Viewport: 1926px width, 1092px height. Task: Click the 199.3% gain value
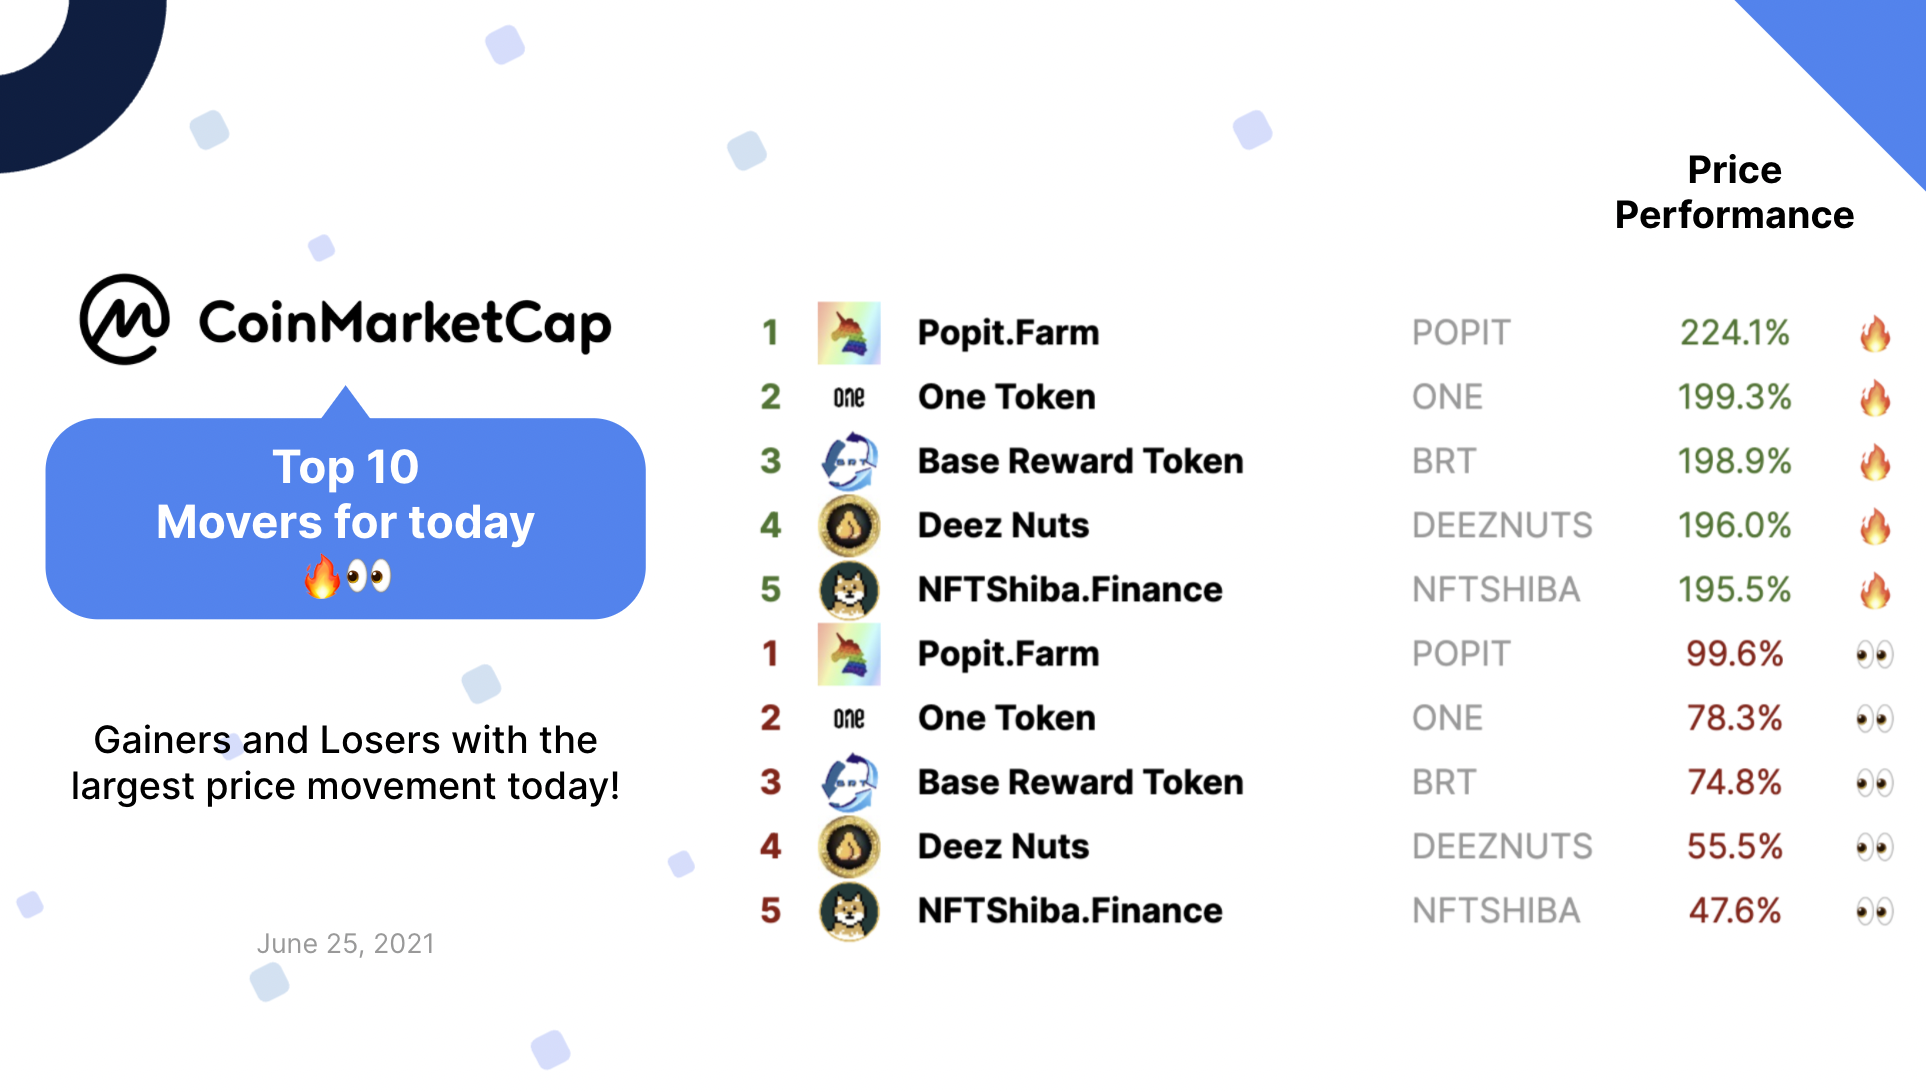click(x=1734, y=397)
